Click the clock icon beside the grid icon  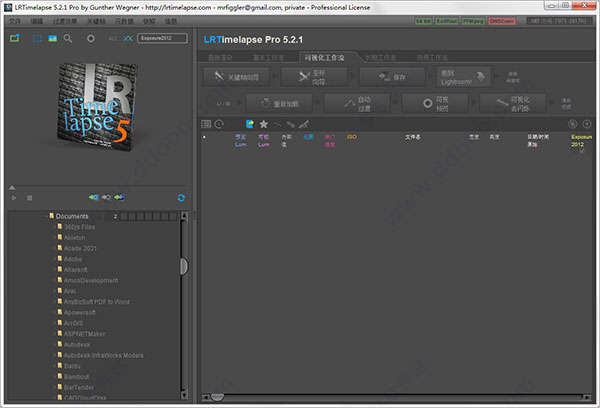click(219, 124)
